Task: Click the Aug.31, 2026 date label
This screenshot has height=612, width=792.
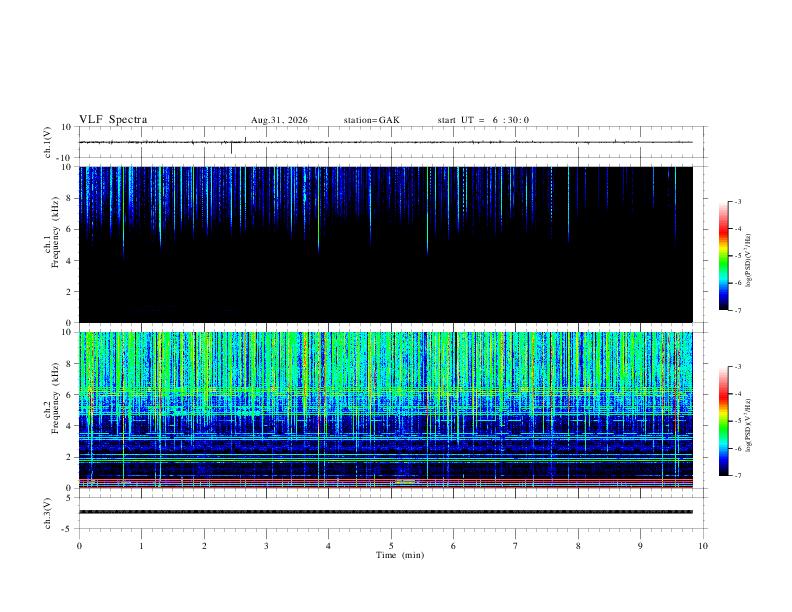Action: 279,120
